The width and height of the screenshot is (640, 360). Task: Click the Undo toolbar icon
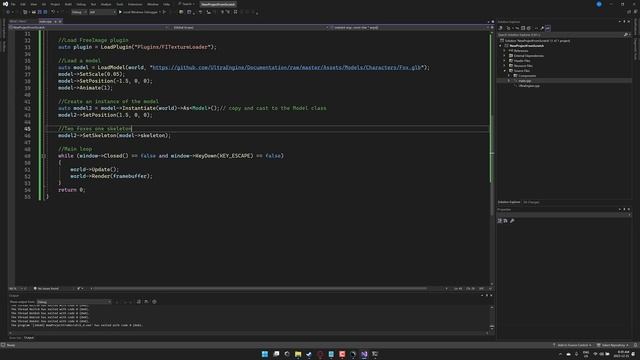click(x=53, y=12)
